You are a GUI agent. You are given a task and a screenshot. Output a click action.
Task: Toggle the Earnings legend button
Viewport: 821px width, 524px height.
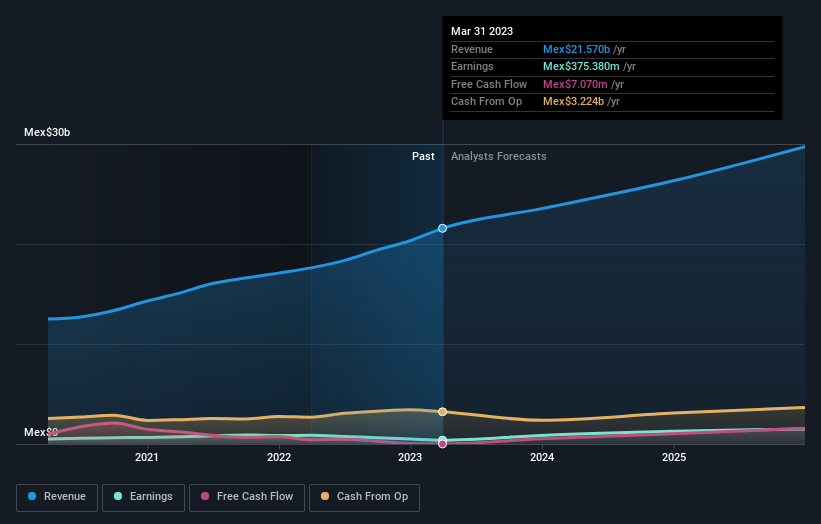coord(143,497)
